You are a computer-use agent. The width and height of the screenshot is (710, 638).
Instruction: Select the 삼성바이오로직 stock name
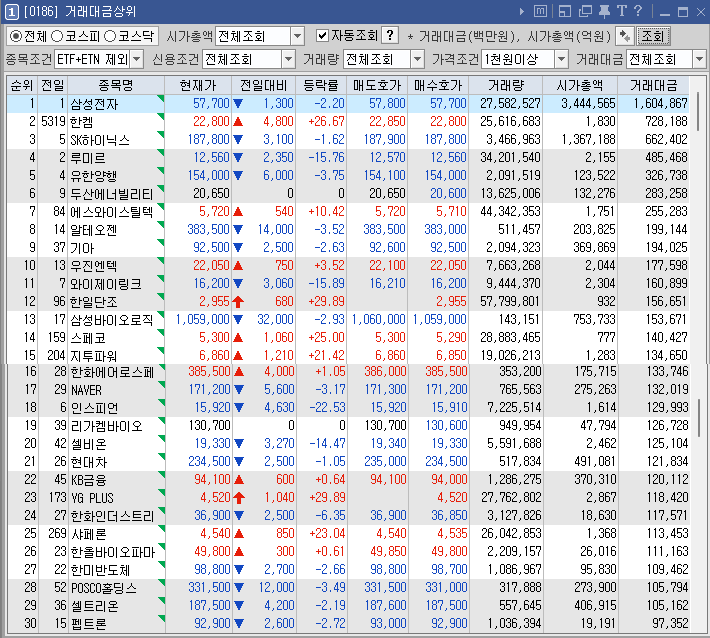(x=111, y=320)
